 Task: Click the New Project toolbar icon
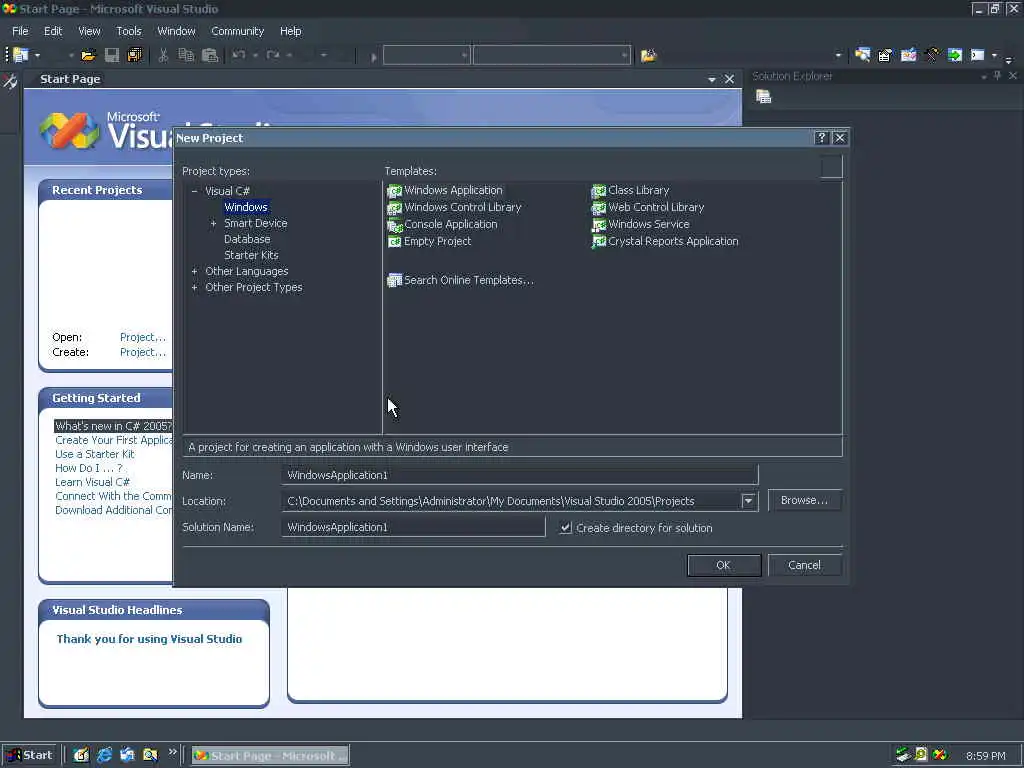click(x=20, y=56)
